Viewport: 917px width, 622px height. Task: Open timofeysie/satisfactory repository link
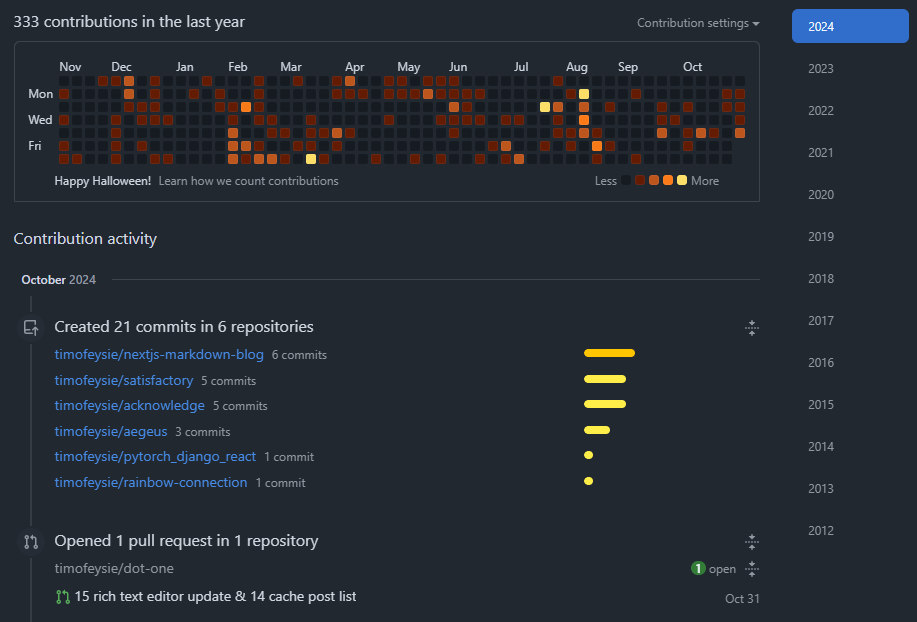click(x=124, y=380)
